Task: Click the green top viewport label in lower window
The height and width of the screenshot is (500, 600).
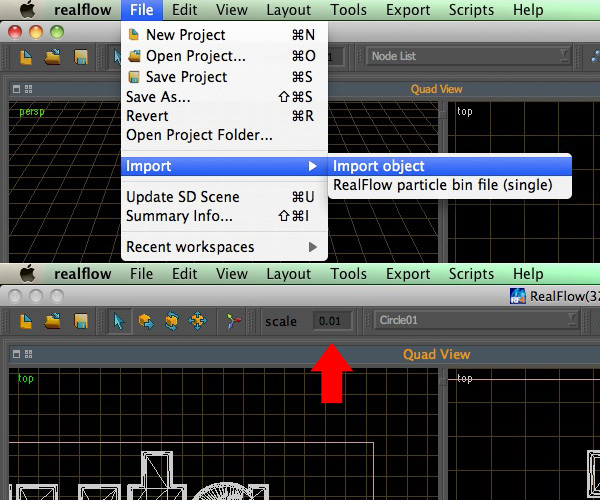Action: pyautogui.click(x=26, y=378)
